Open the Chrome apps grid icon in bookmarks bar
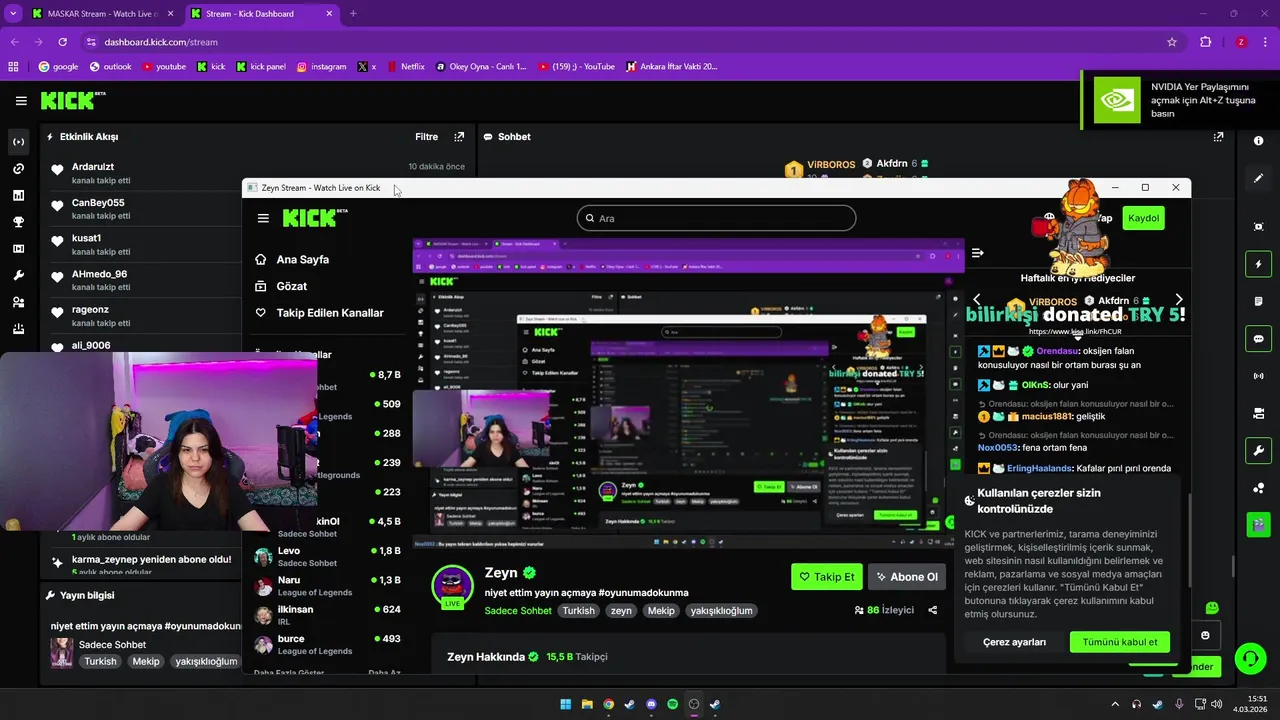 (13, 67)
